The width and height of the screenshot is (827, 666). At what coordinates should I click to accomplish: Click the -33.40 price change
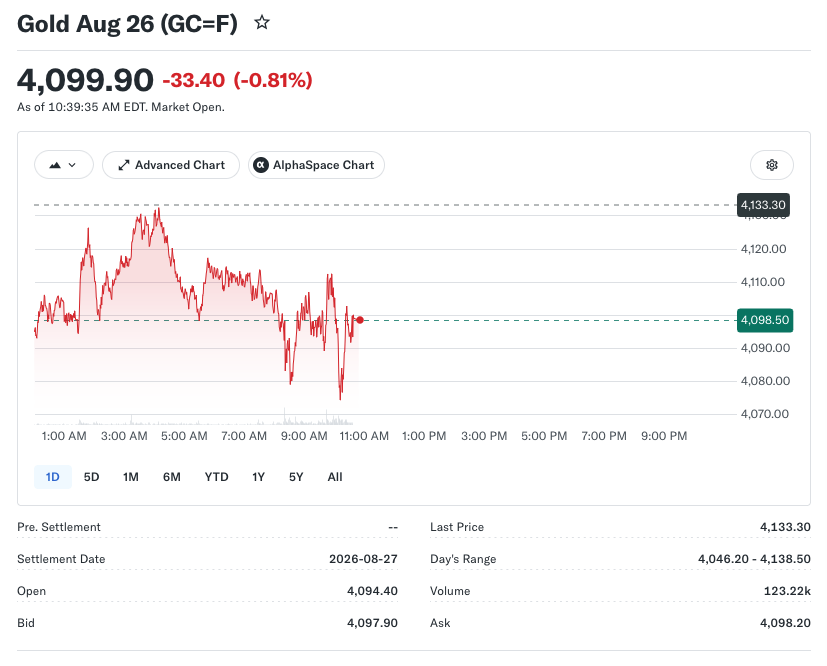click(x=194, y=81)
